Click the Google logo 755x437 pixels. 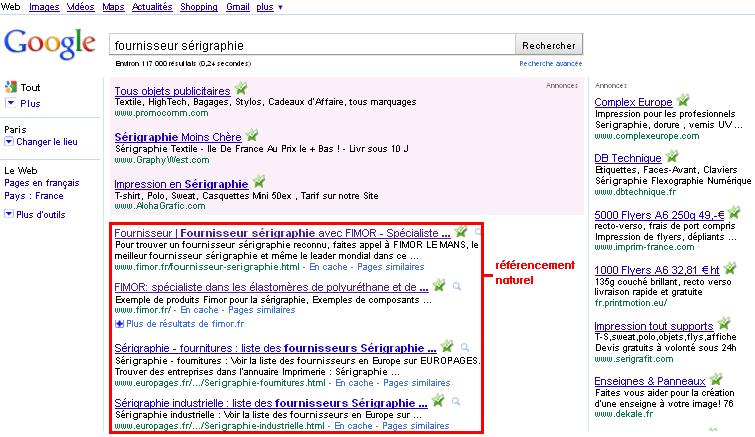[x=50, y=44]
